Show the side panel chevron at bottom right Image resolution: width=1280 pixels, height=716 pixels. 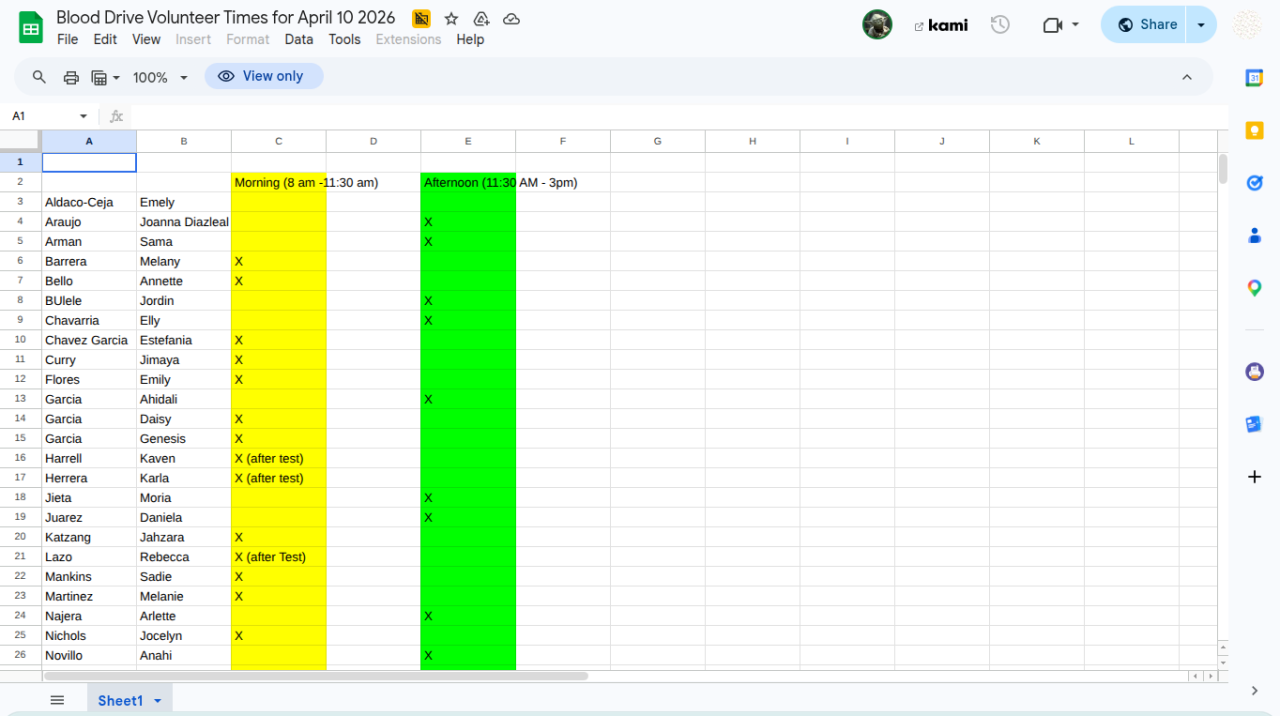(x=1254, y=691)
